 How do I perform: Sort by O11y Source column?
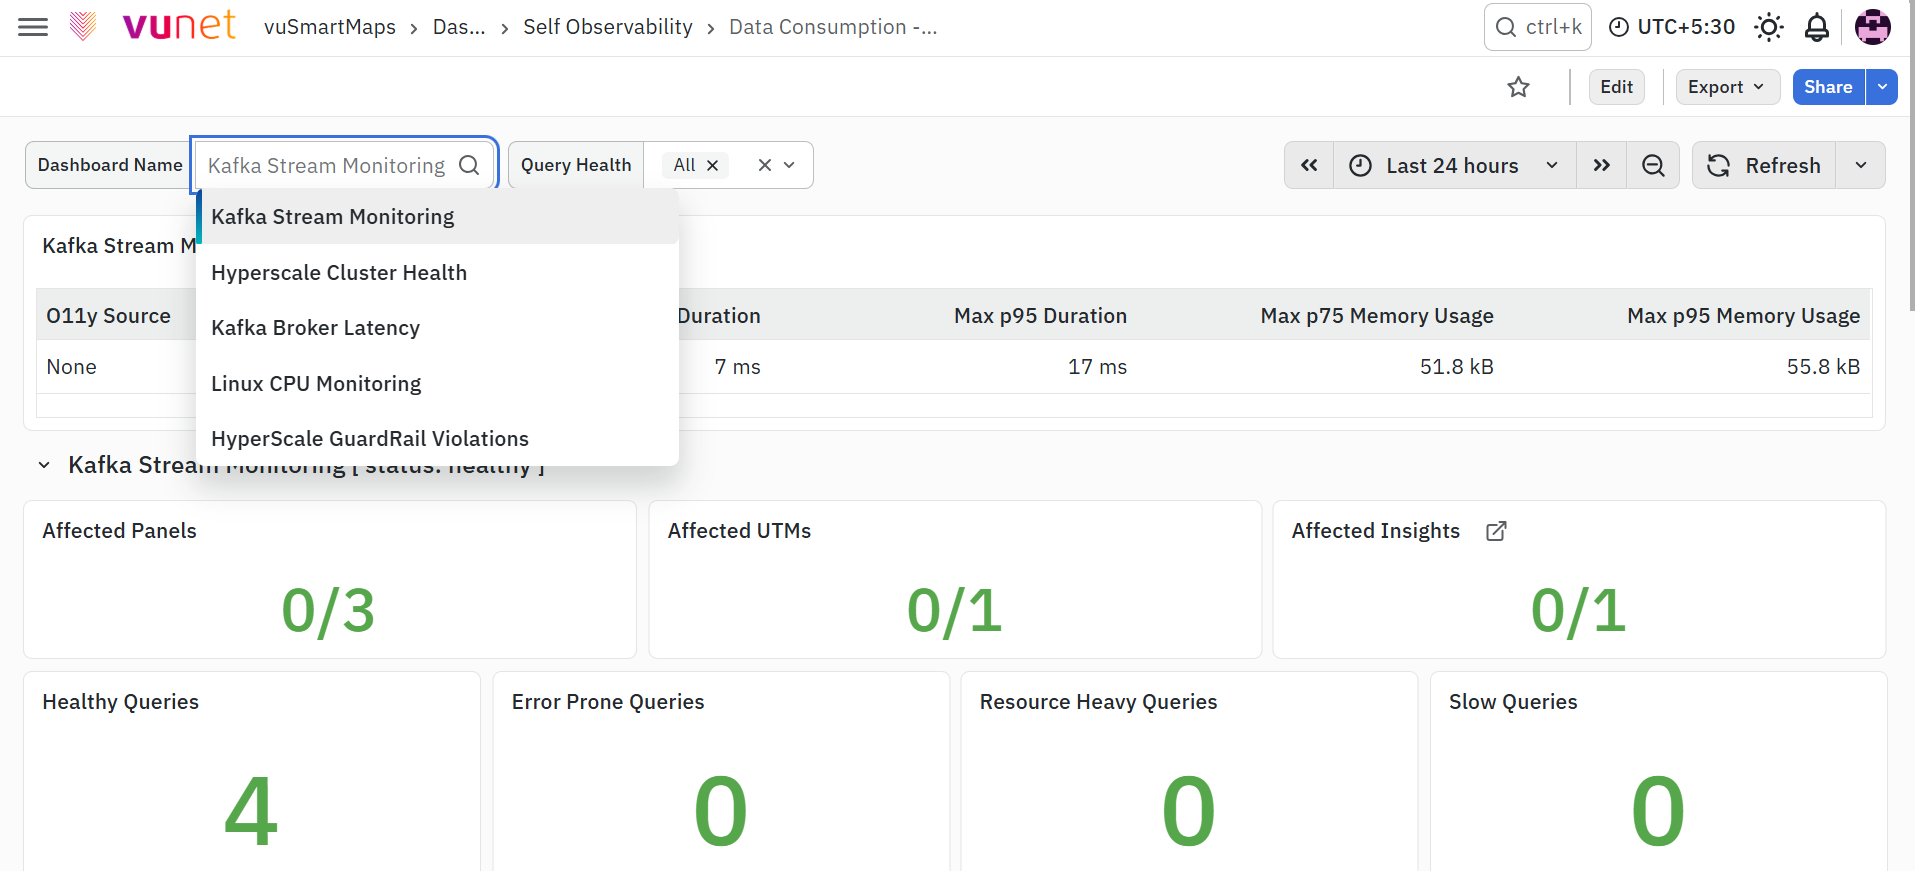108,316
